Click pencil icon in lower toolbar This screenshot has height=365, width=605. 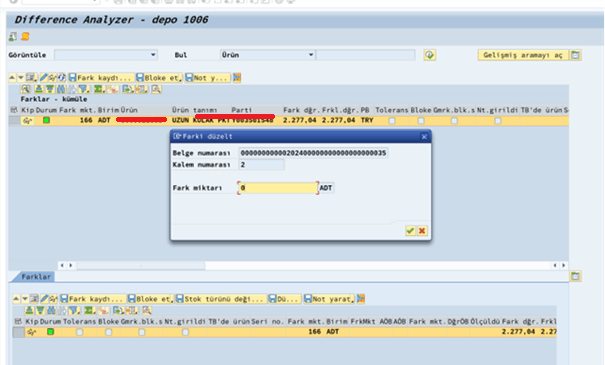pos(44,299)
